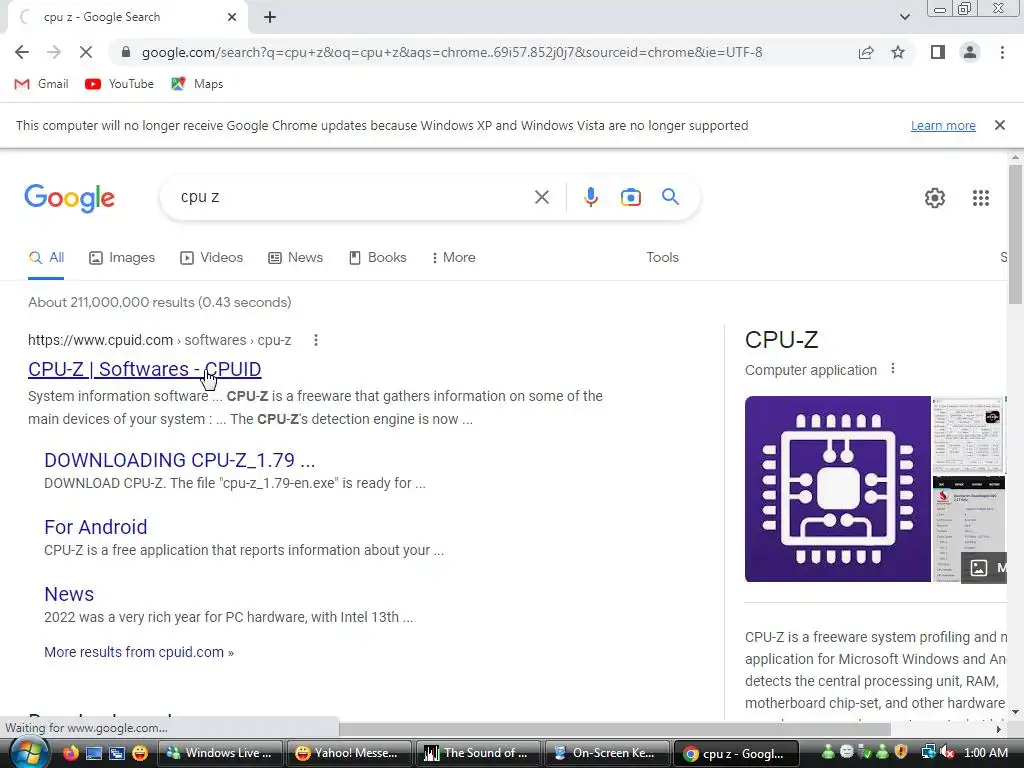Switch to Books results
Image resolution: width=1024 pixels, height=768 pixels.
378,257
